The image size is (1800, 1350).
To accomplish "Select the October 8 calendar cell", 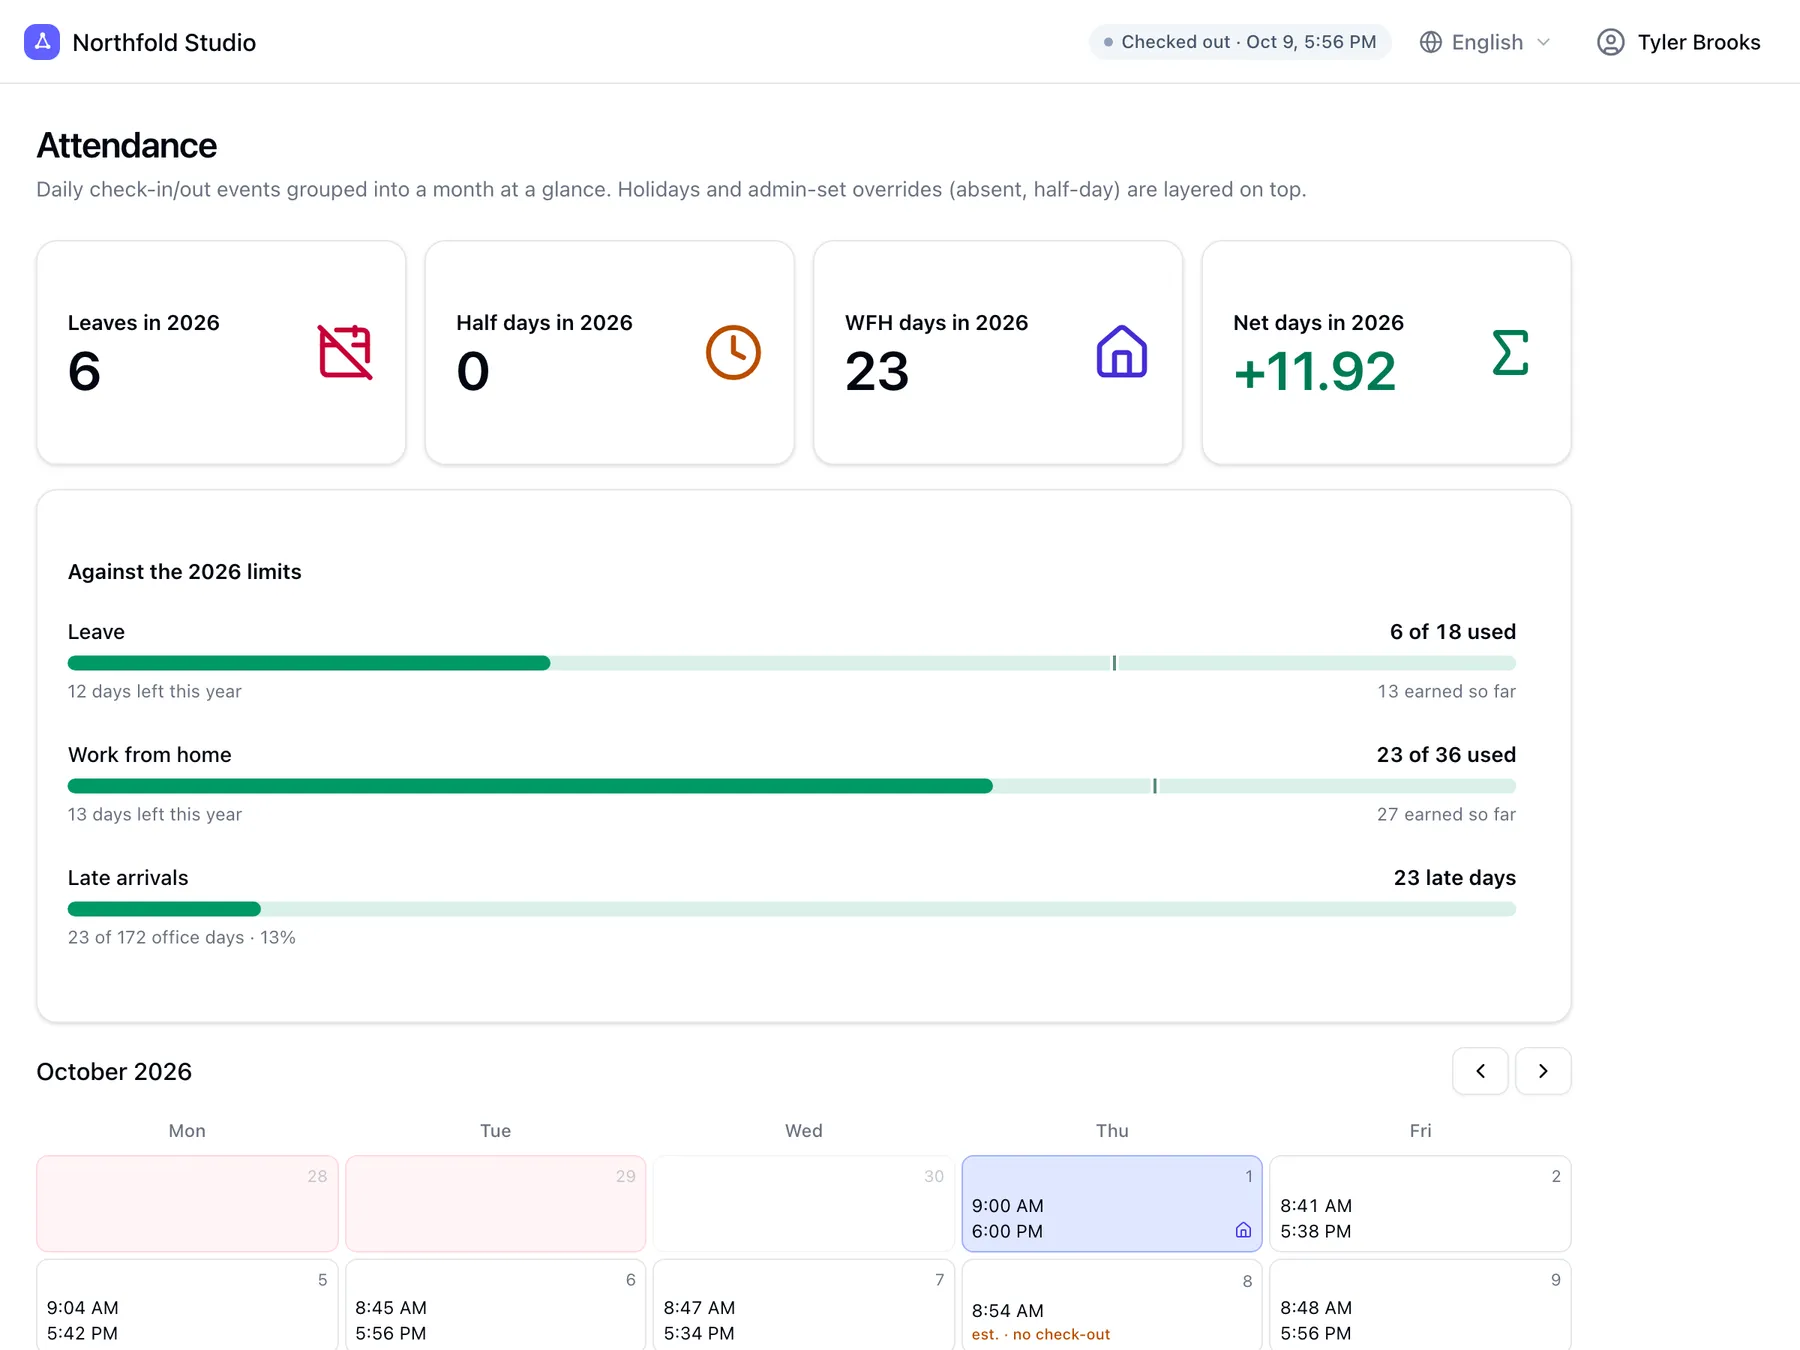I will (x=1112, y=1305).
